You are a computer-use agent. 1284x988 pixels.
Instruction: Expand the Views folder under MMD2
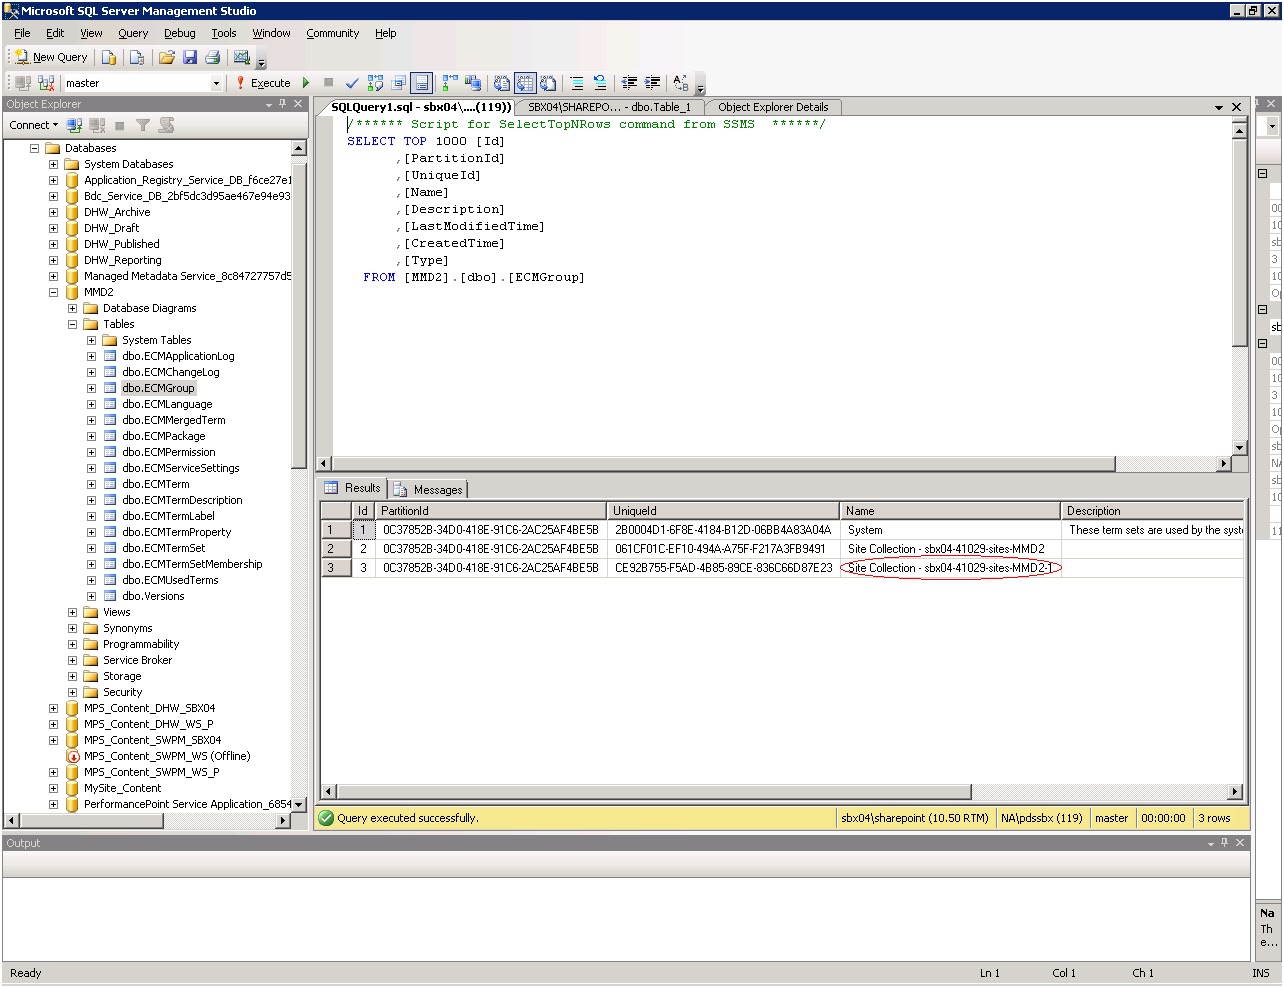click(71, 612)
